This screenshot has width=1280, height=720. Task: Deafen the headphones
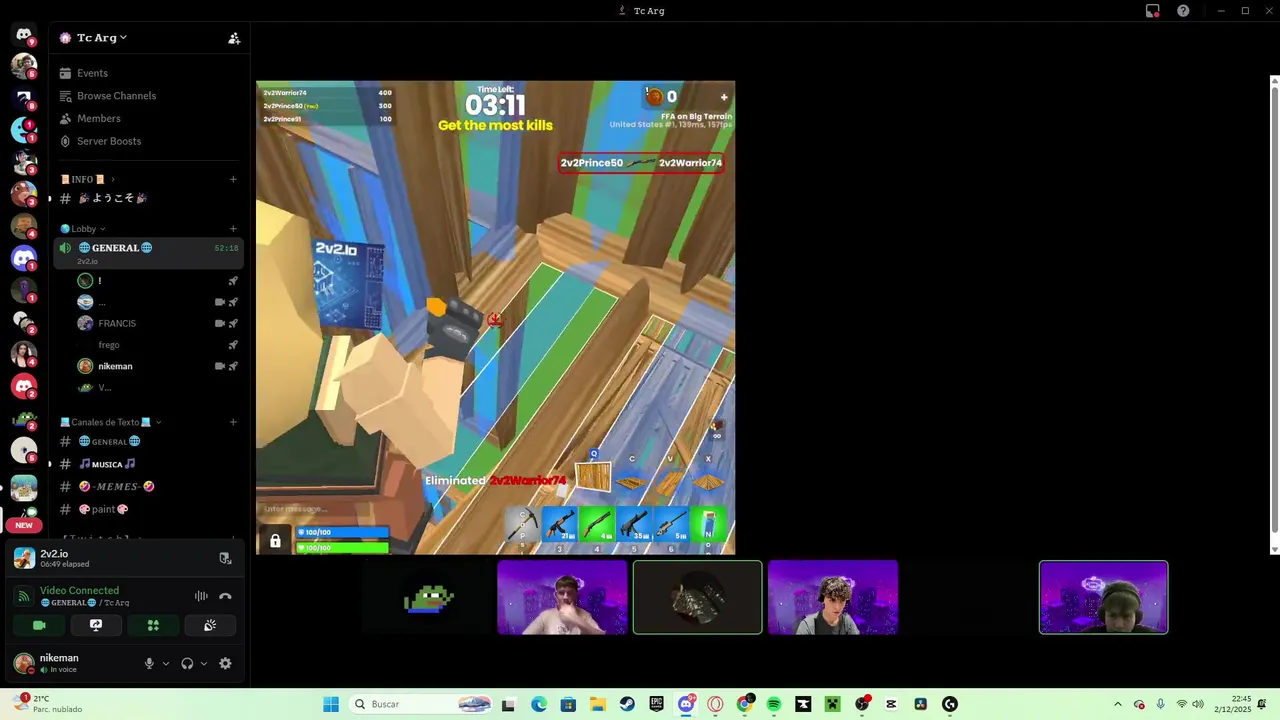click(187, 663)
